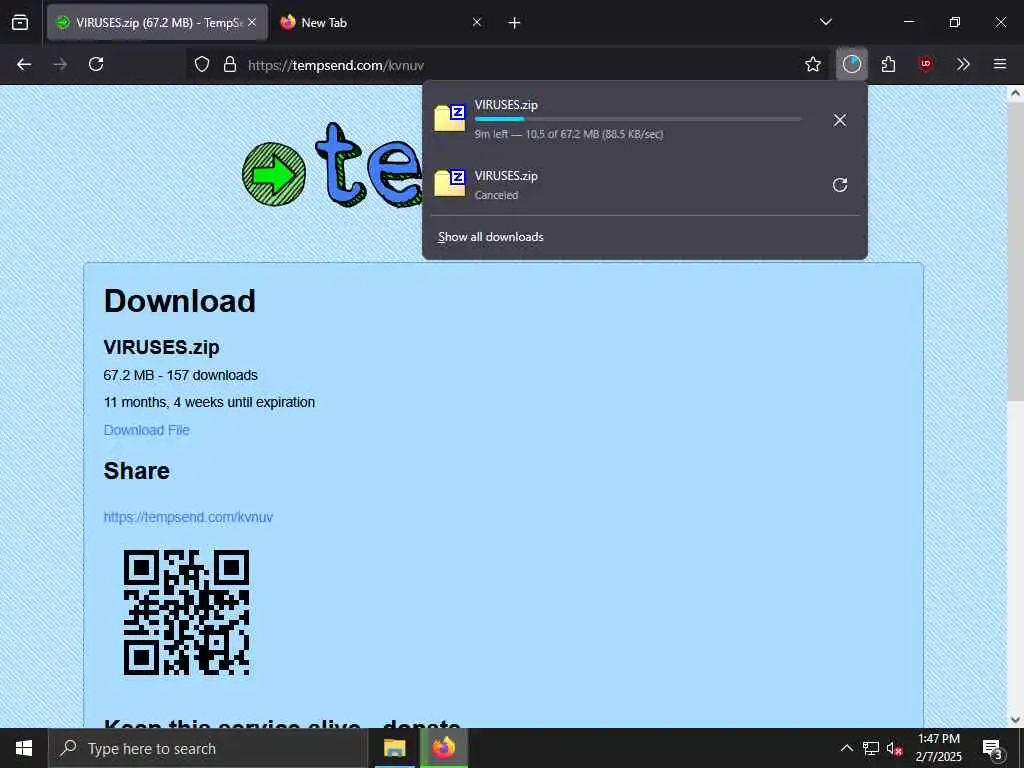
Task: Open the Firefox View icon
Action: click(x=20, y=23)
